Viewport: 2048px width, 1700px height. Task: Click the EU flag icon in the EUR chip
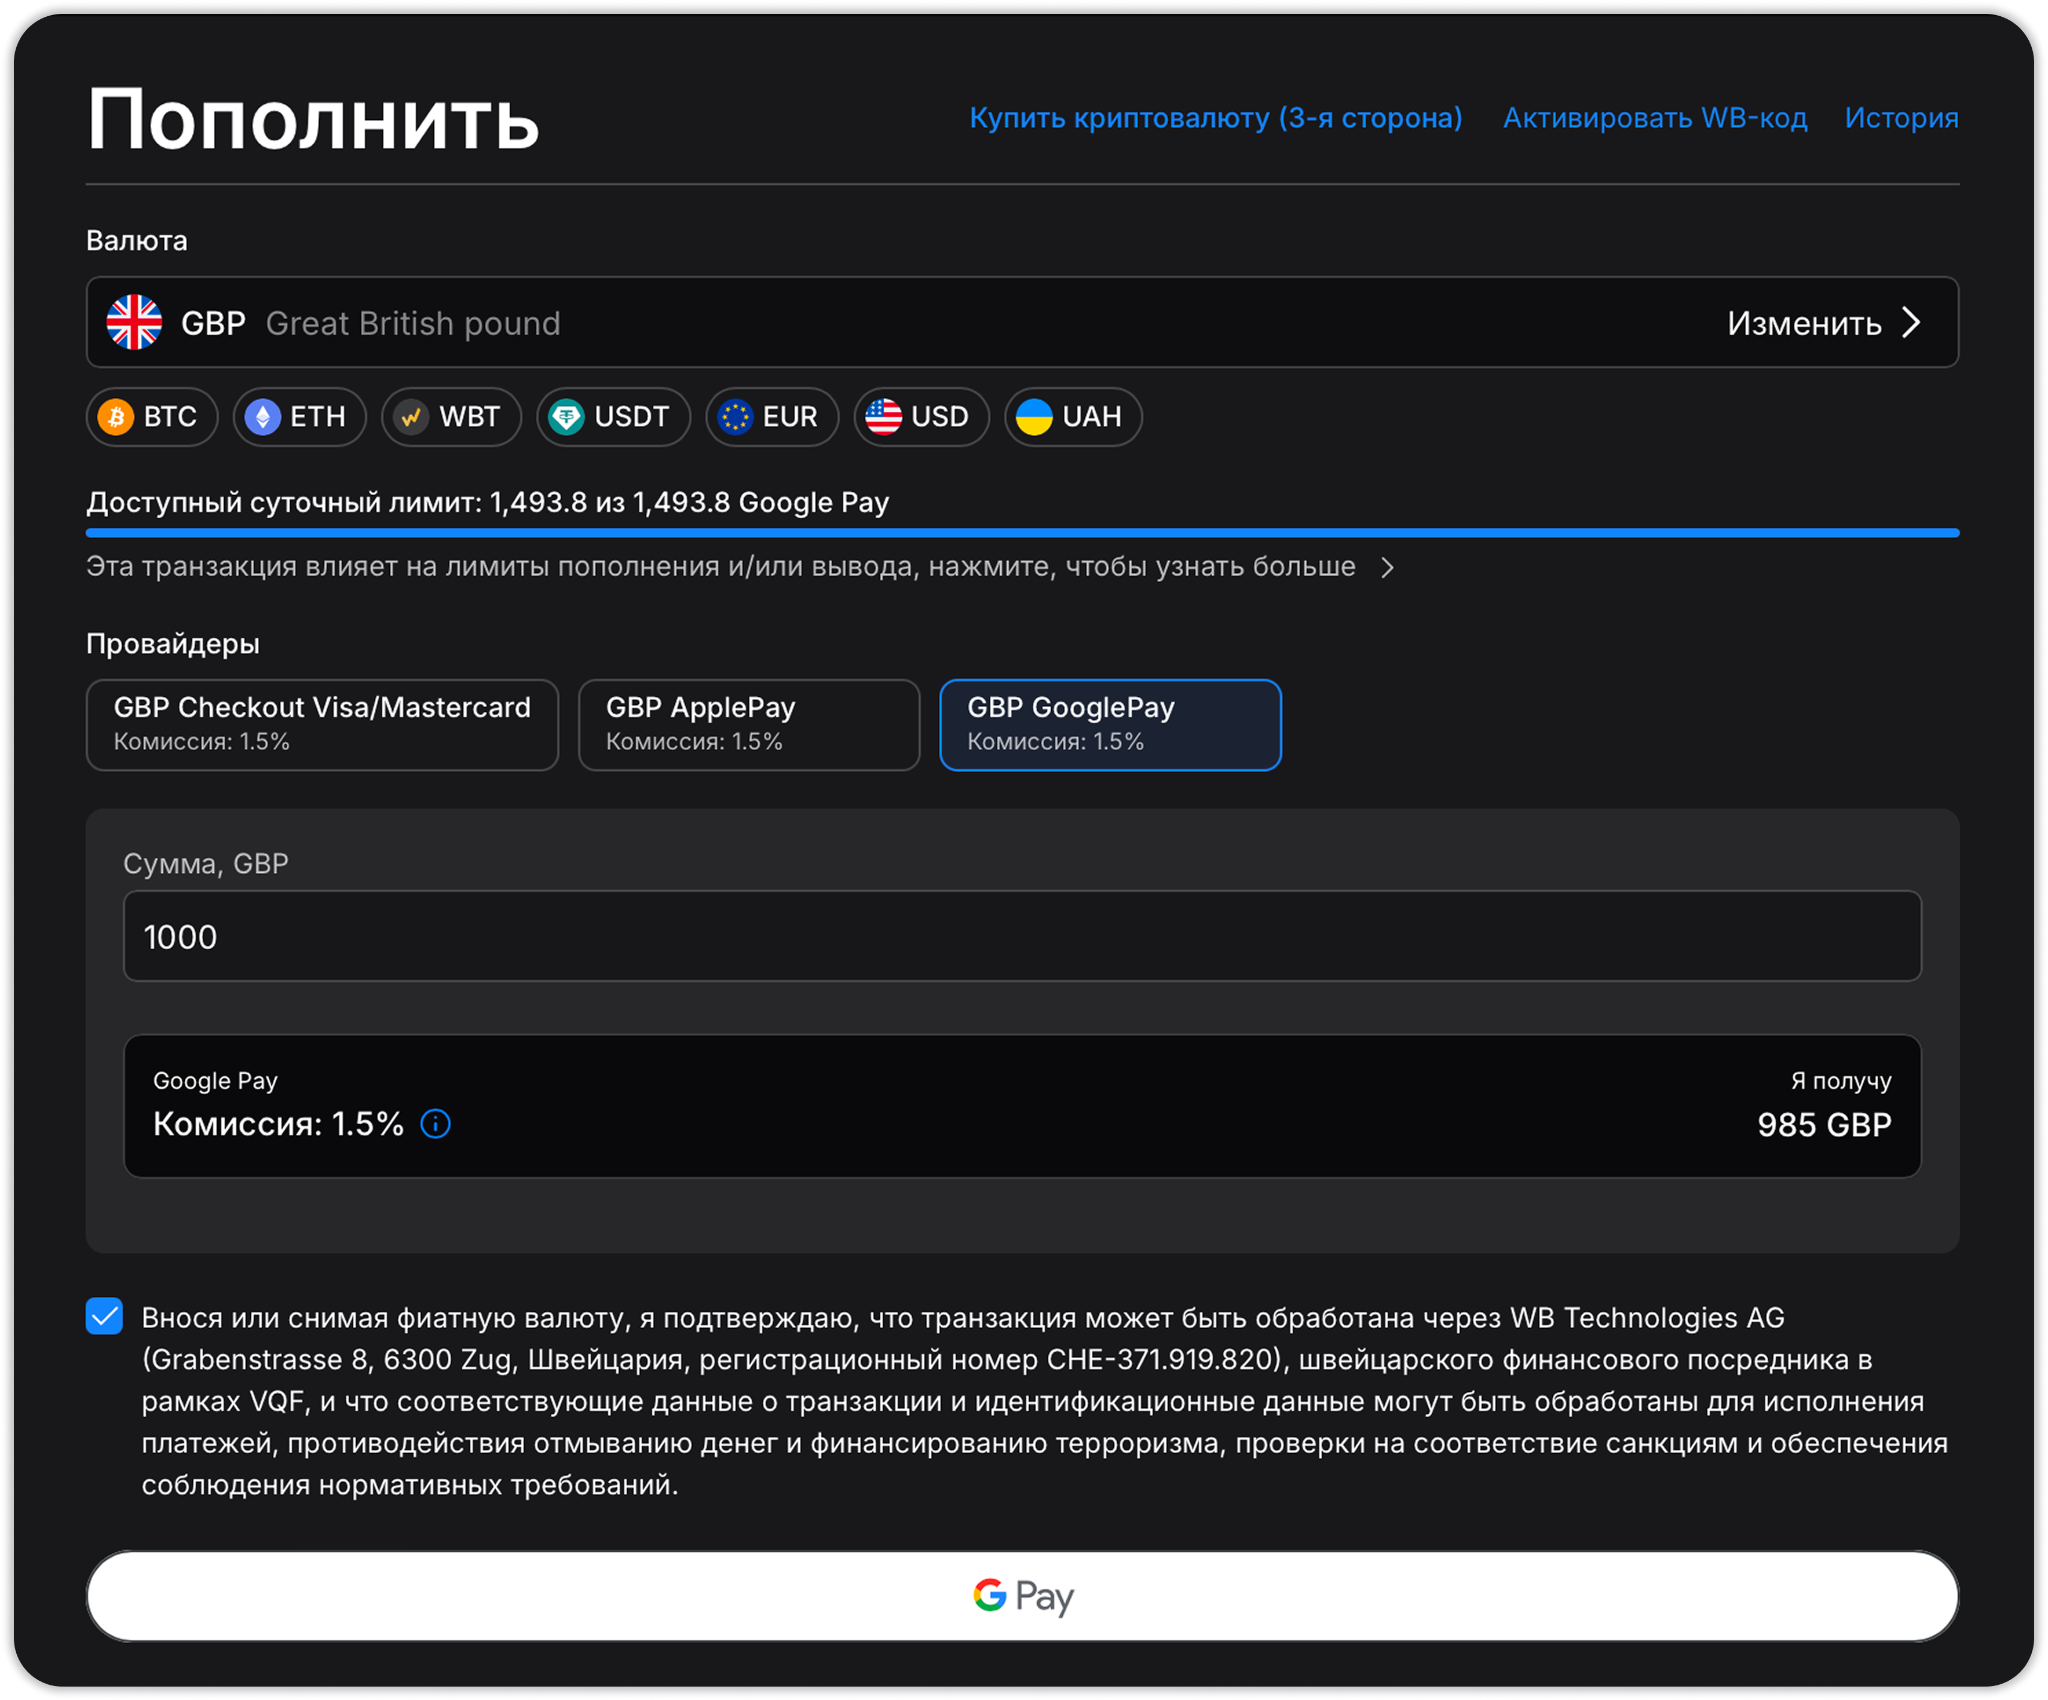(x=735, y=417)
